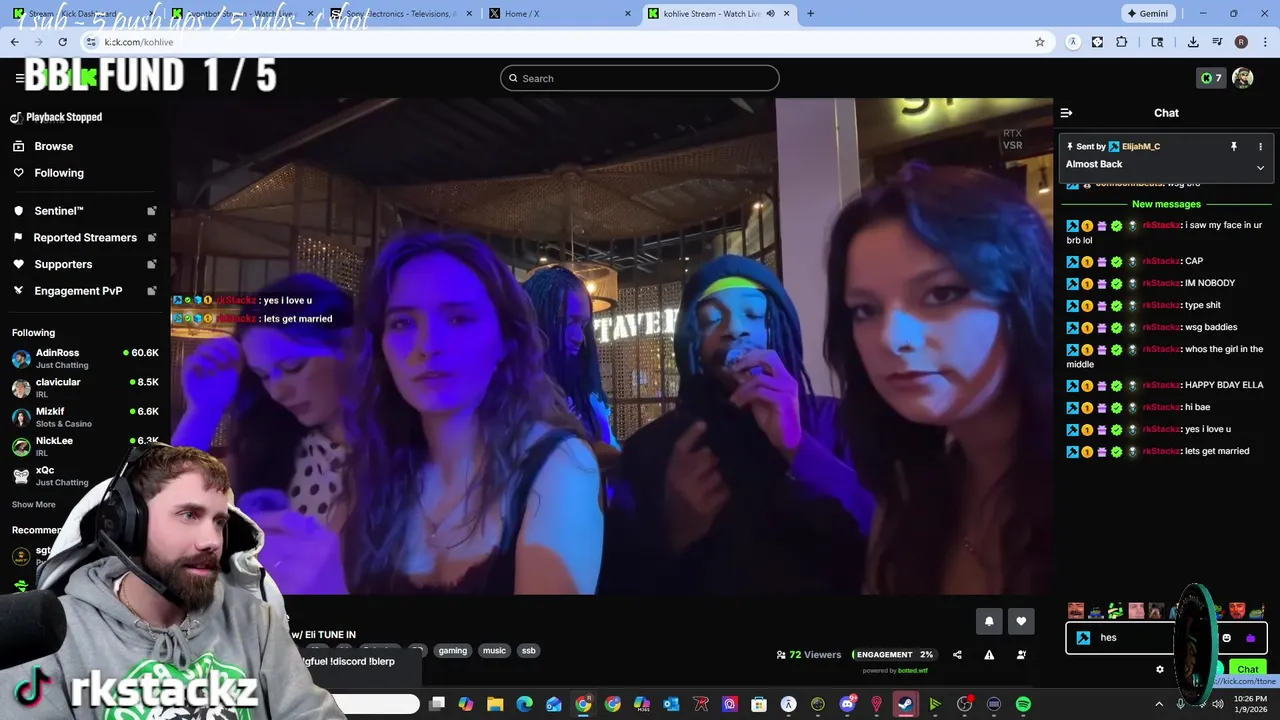This screenshot has width=1280, height=720.
Task: Click the external link icon next to Sentinel™
Action: tap(152, 211)
